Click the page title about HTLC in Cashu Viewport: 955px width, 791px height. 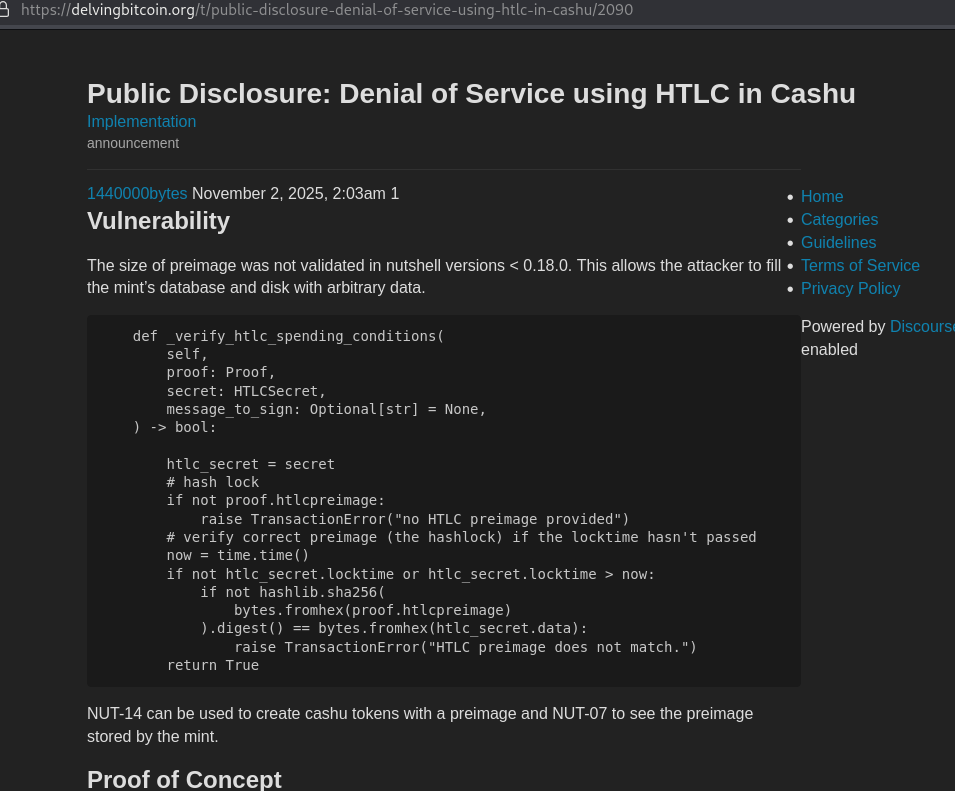tap(471, 94)
